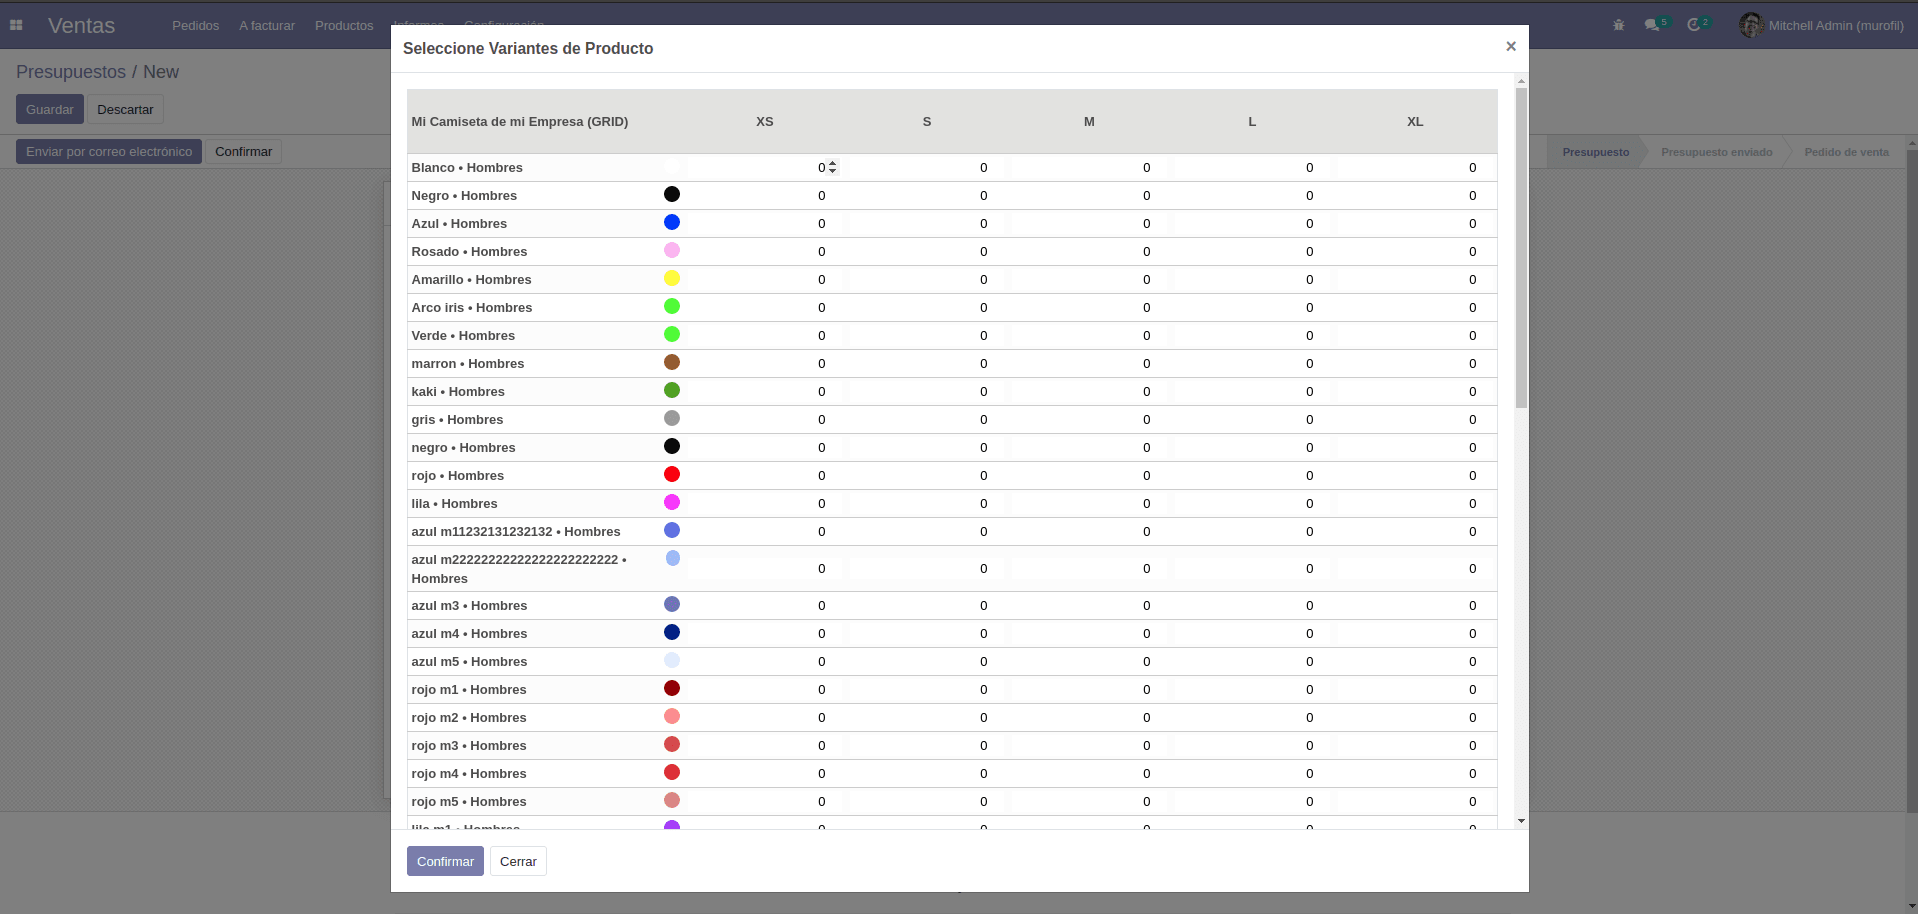Viewport: 1918px width, 914px height.
Task: Click the Negro • Hombres black swatch
Action: (672, 194)
